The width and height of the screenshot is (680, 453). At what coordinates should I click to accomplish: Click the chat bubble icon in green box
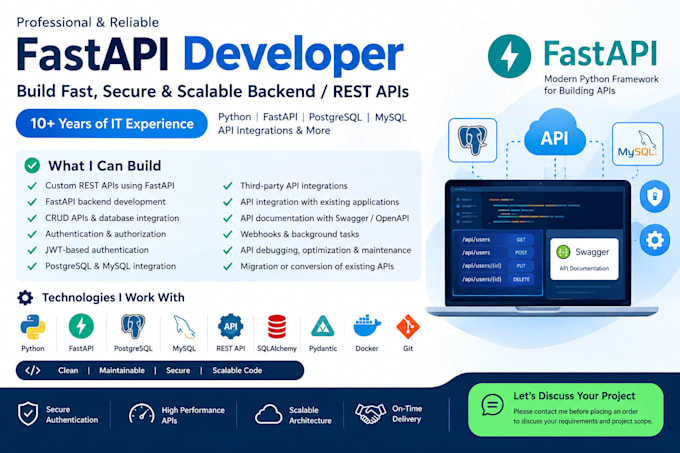click(x=492, y=405)
